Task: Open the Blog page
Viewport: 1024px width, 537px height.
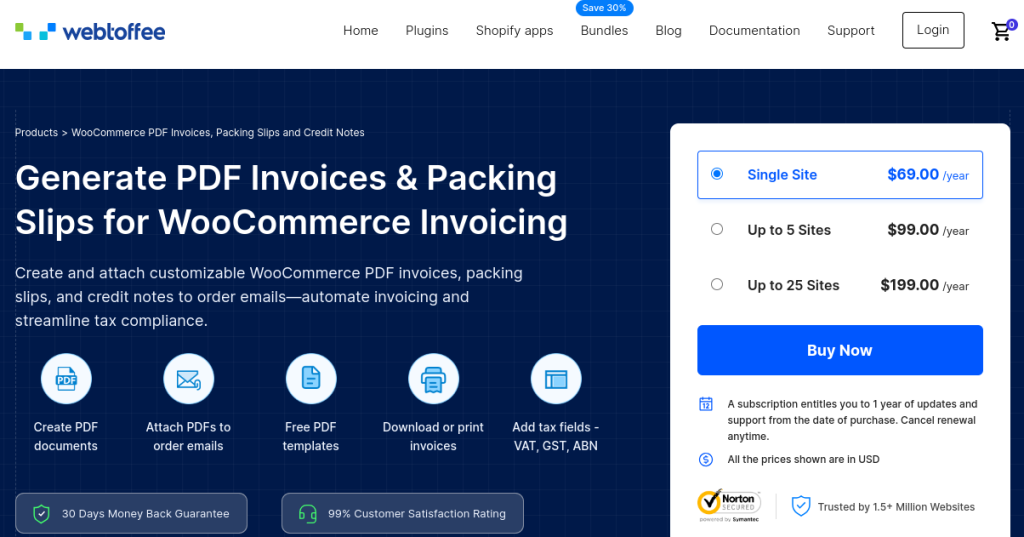Action: pos(669,31)
